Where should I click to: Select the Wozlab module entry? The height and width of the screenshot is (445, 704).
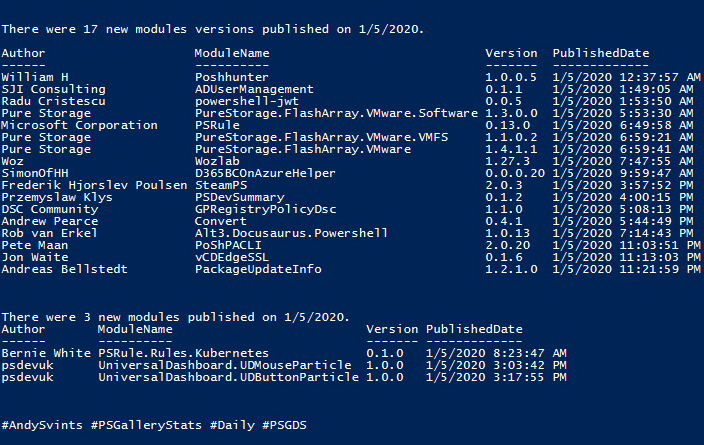[x=217, y=161]
